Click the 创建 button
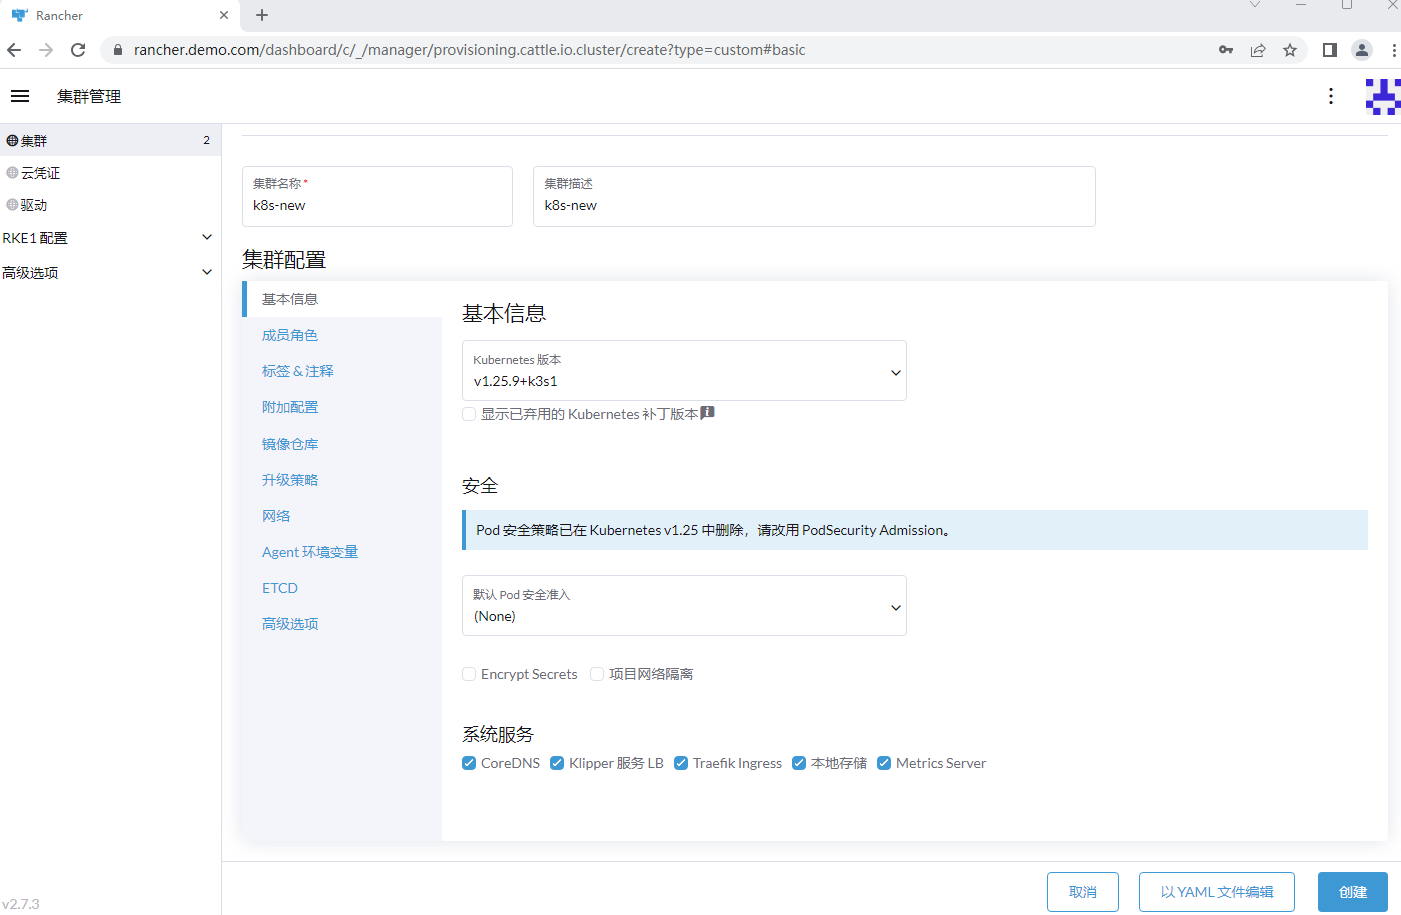The image size is (1401, 915). [1352, 892]
